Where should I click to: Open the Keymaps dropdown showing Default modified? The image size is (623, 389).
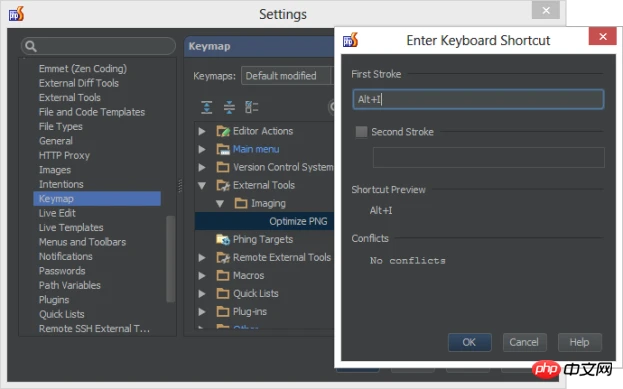pos(287,75)
